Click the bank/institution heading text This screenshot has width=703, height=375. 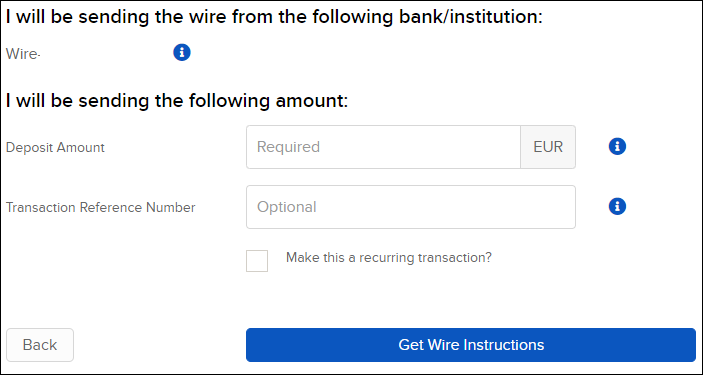pos(274,17)
